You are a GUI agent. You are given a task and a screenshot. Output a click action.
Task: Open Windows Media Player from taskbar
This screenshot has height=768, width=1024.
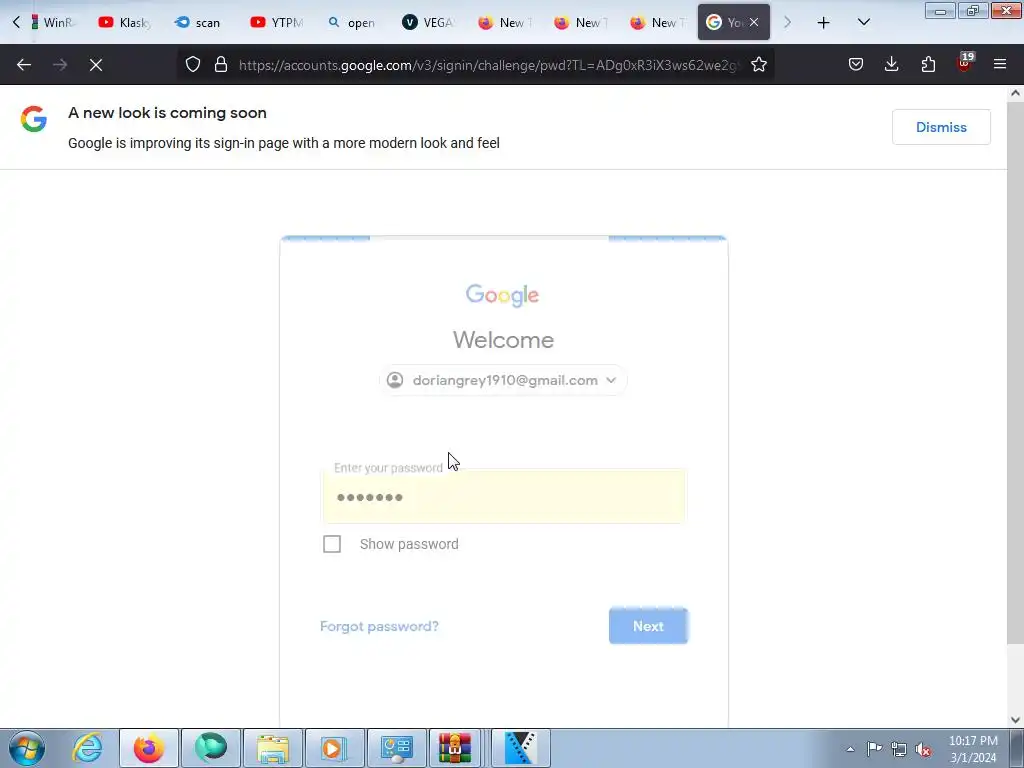334,748
